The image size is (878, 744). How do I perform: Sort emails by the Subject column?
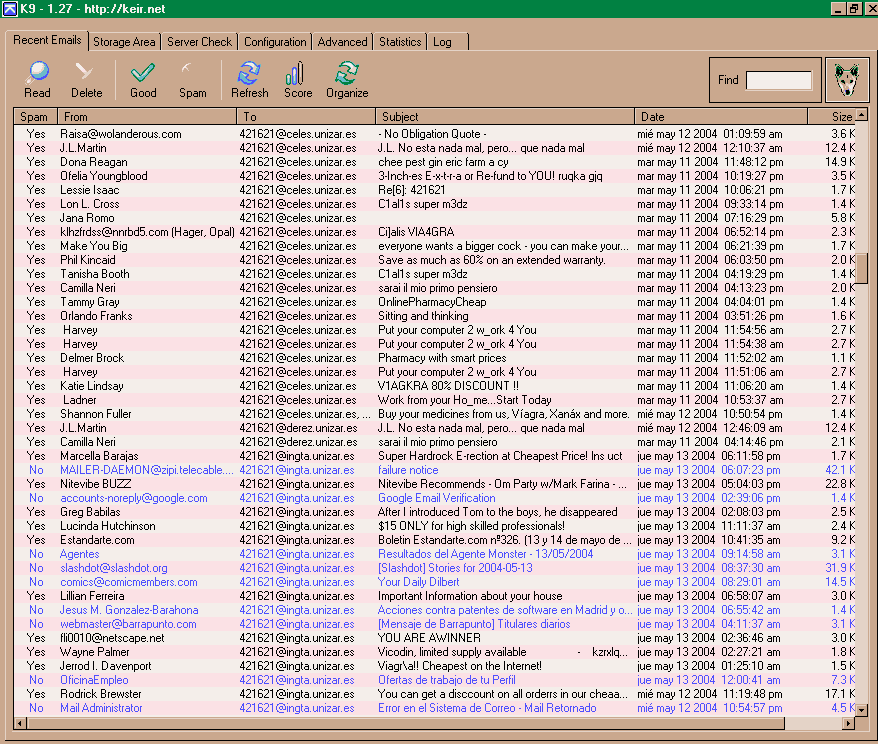click(505, 117)
